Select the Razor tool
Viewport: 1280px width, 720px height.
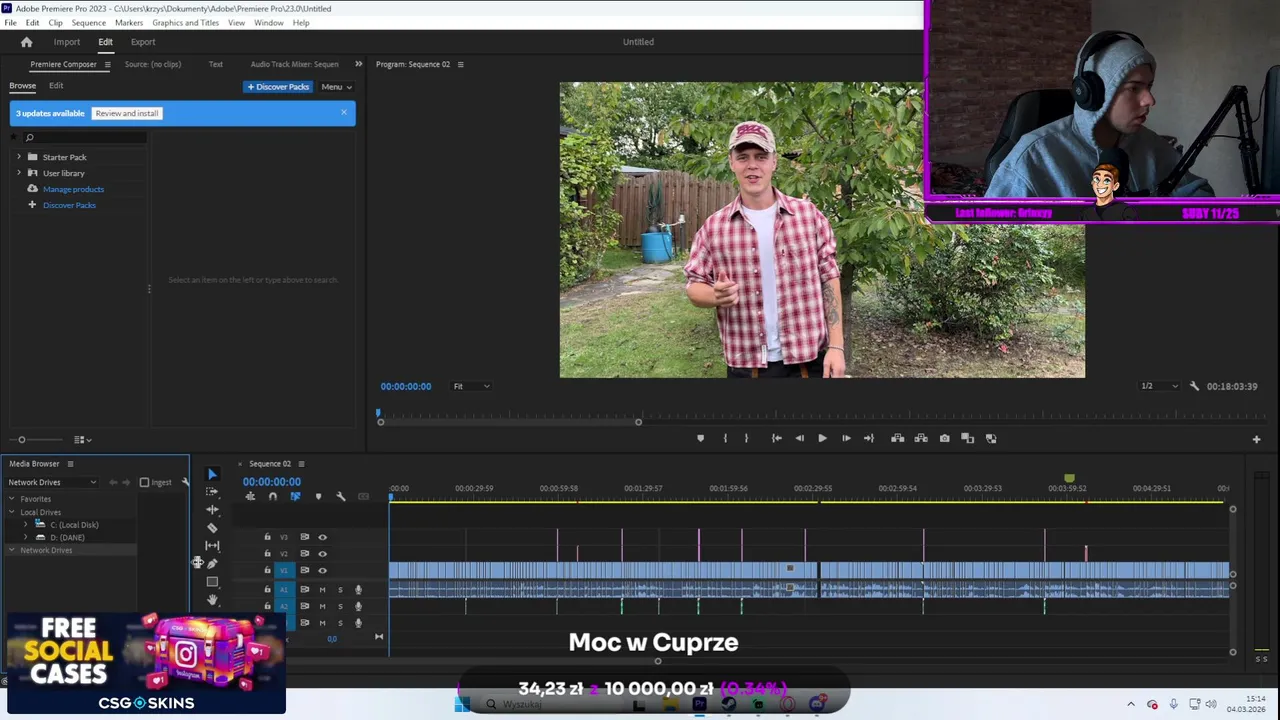pyautogui.click(x=212, y=527)
